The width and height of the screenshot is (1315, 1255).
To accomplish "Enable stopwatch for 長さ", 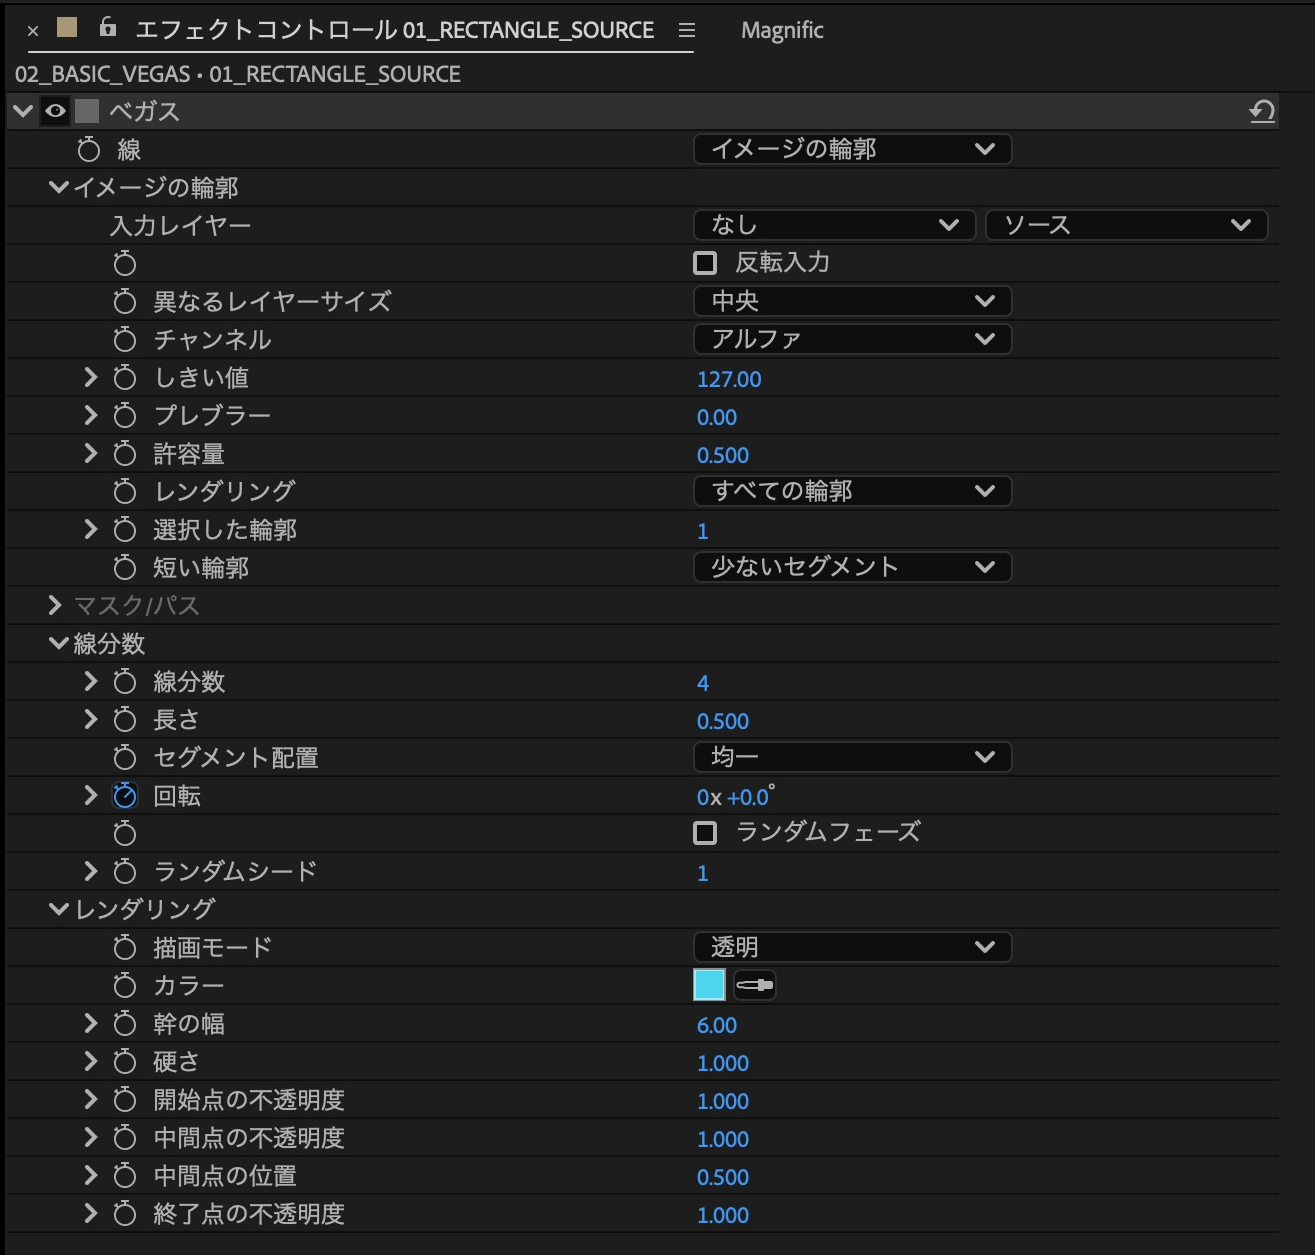I will [124, 720].
